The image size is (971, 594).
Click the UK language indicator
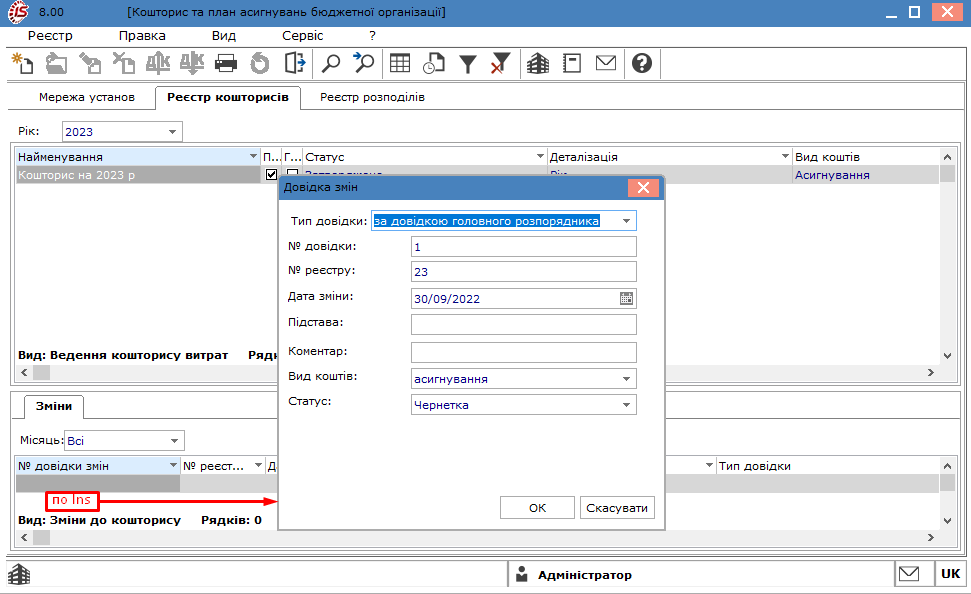pos(951,574)
